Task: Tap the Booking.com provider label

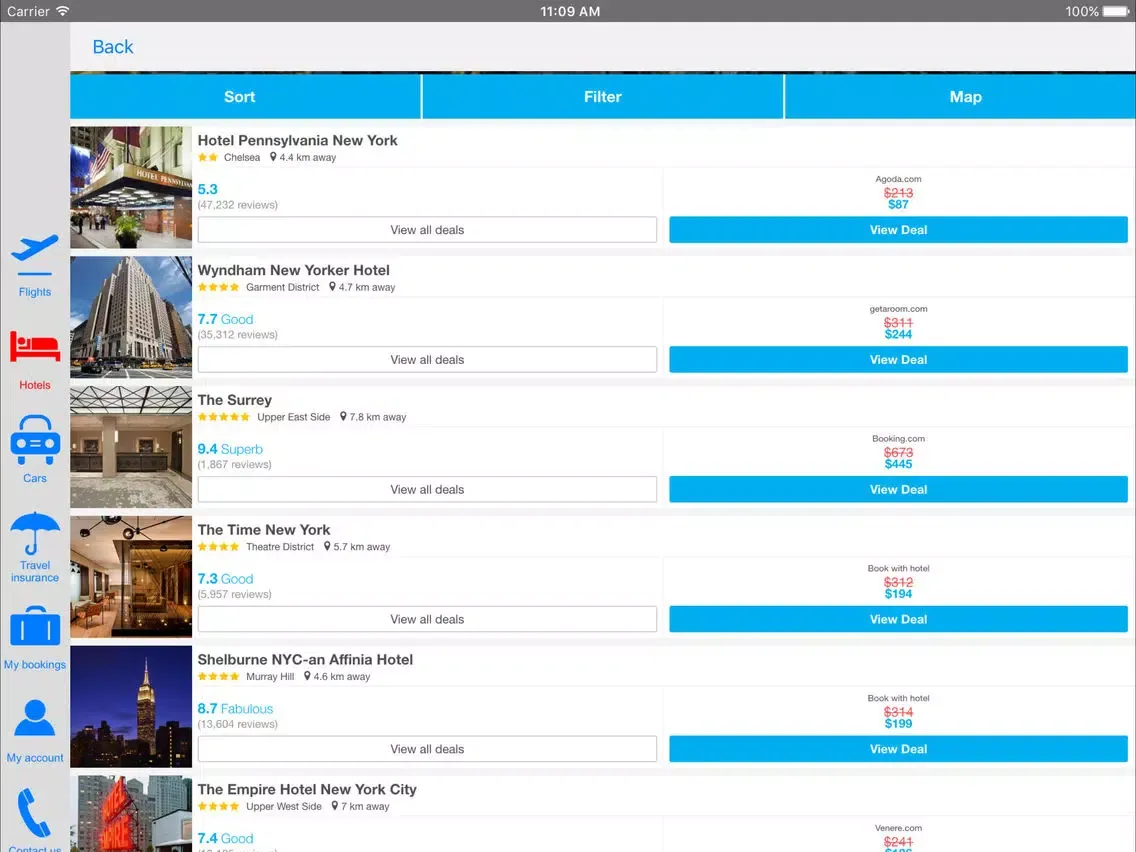Action: point(898,438)
